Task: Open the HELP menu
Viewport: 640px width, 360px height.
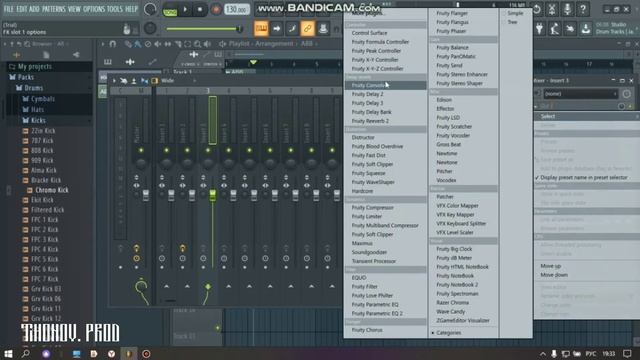Action: click(x=131, y=9)
